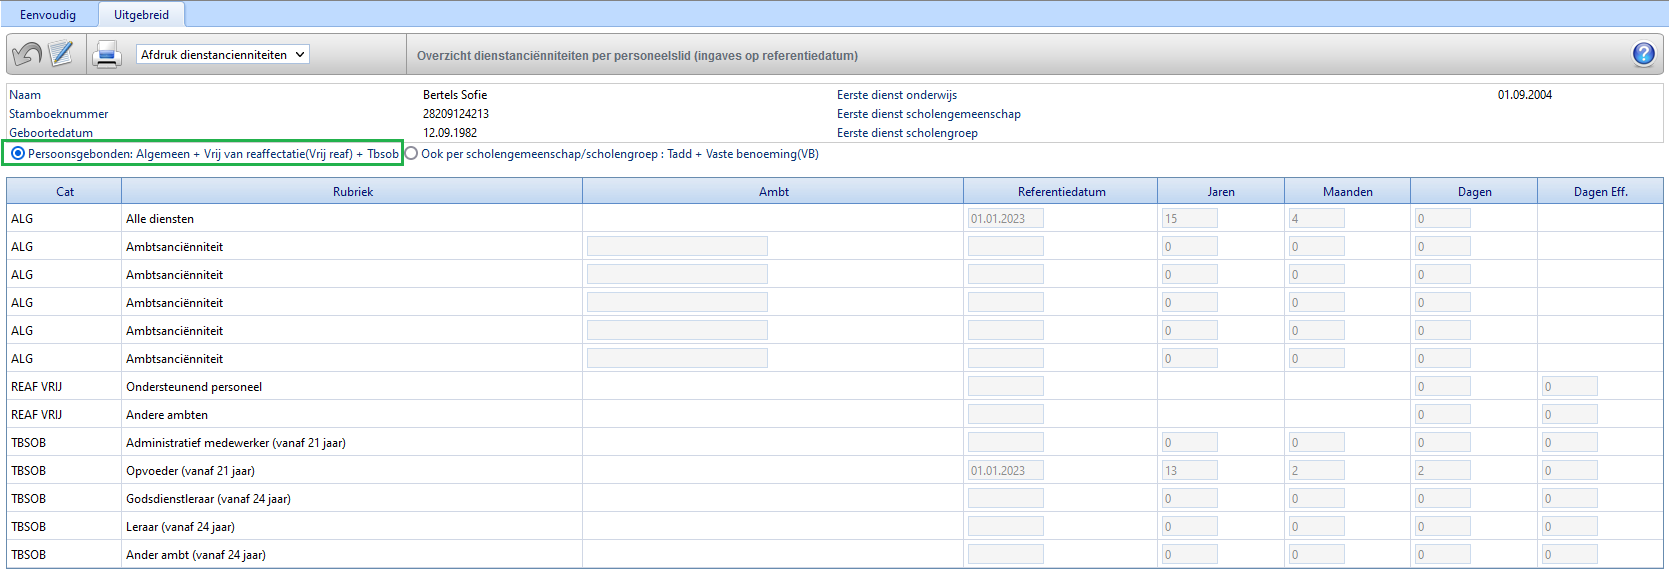Viewport: 1669px width, 571px height.
Task: Click the date 01.09.2004
Action: [1525, 95]
